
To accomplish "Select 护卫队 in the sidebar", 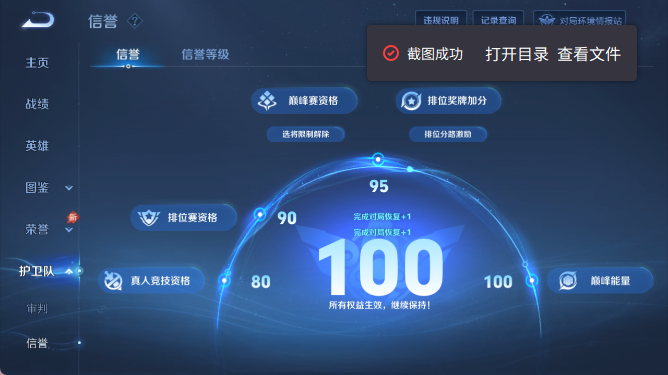I will click(x=37, y=271).
